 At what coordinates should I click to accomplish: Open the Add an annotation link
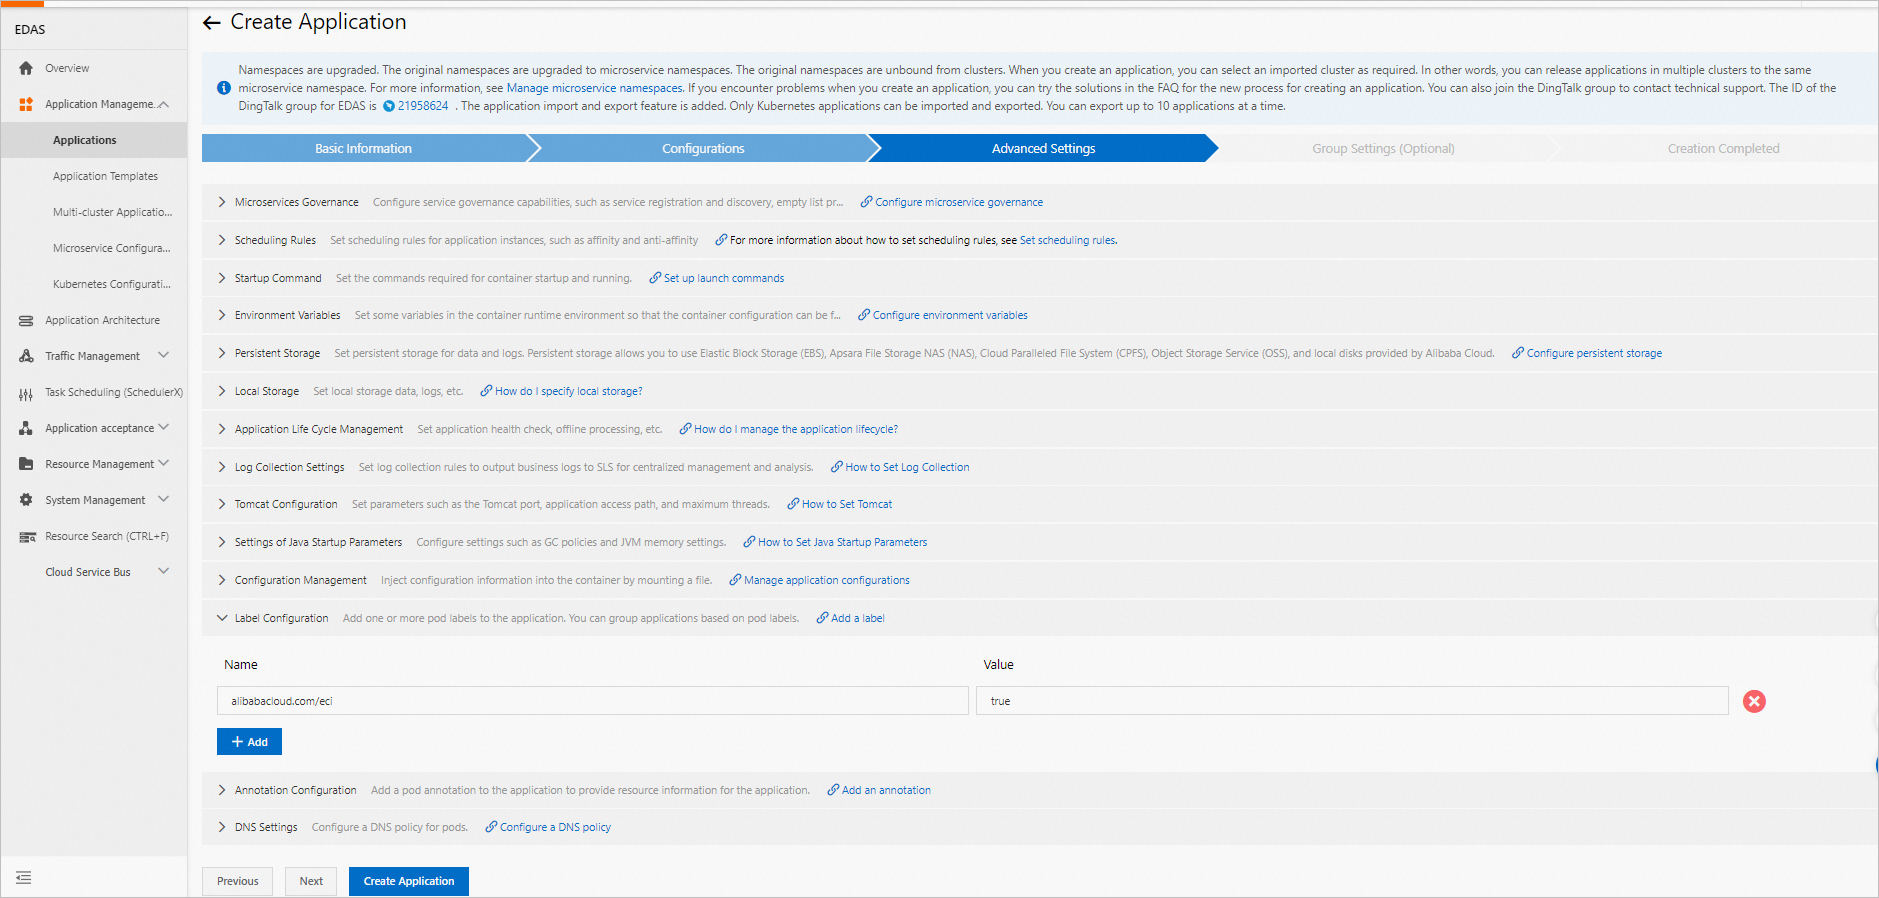[x=886, y=790]
